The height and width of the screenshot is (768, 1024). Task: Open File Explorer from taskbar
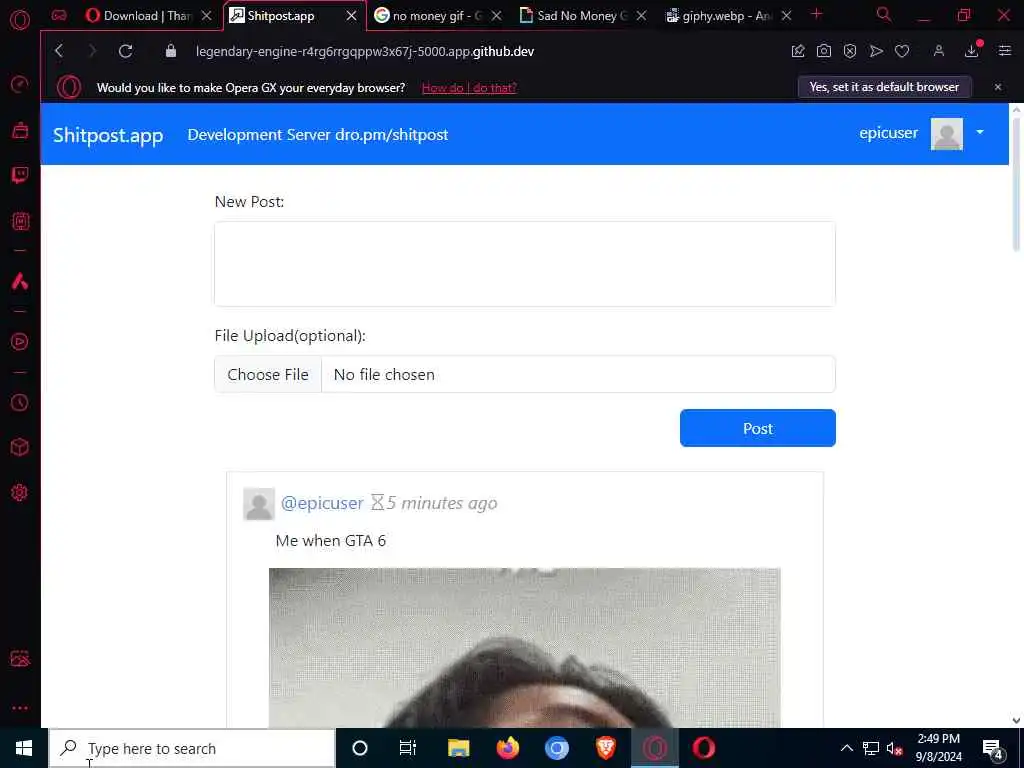pos(458,748)
